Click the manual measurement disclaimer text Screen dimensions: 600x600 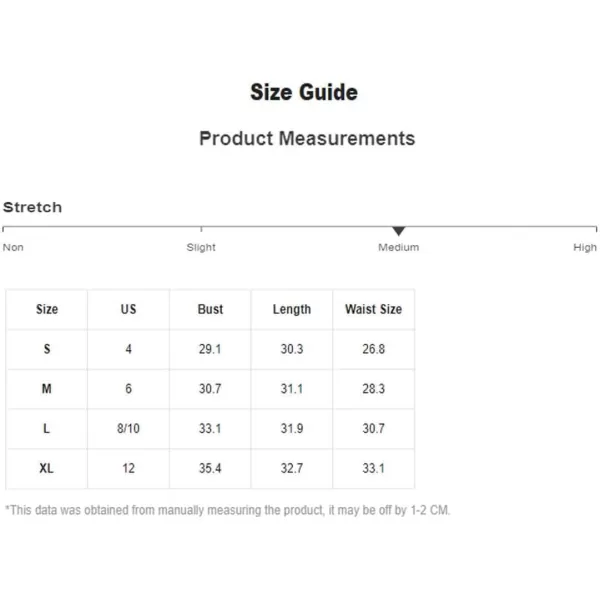point(228,510)
